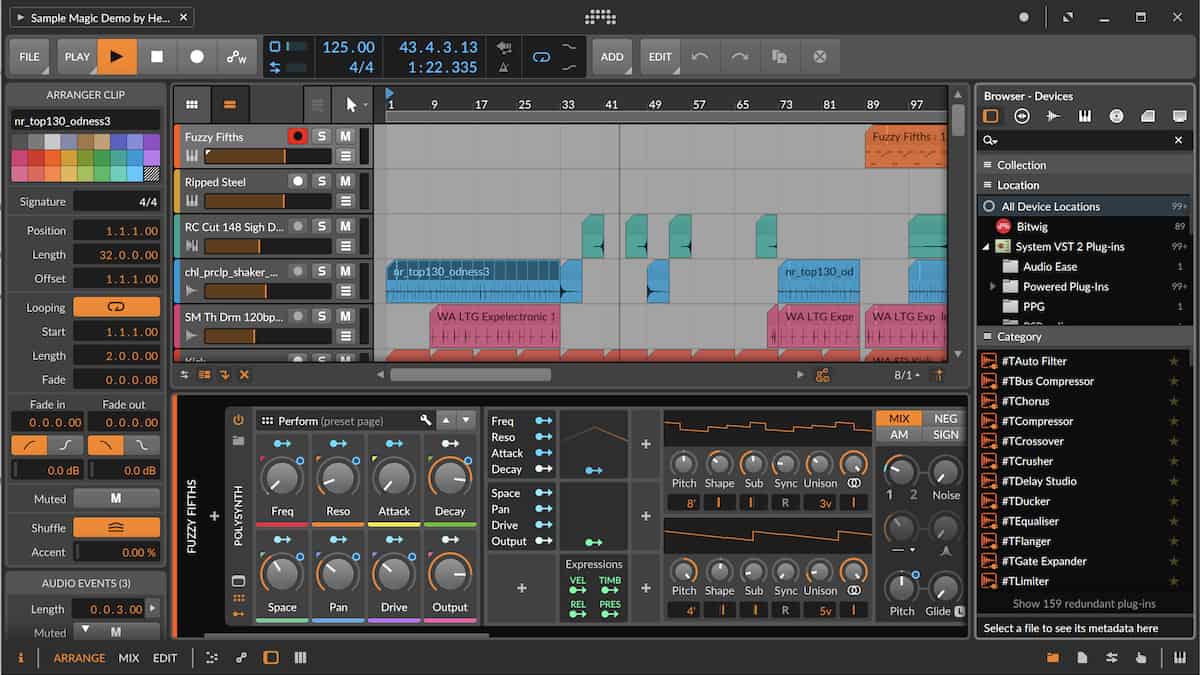The image size is (1200, 675).
Task: Toggle automation write mode icon
Action: click(237, 57)
